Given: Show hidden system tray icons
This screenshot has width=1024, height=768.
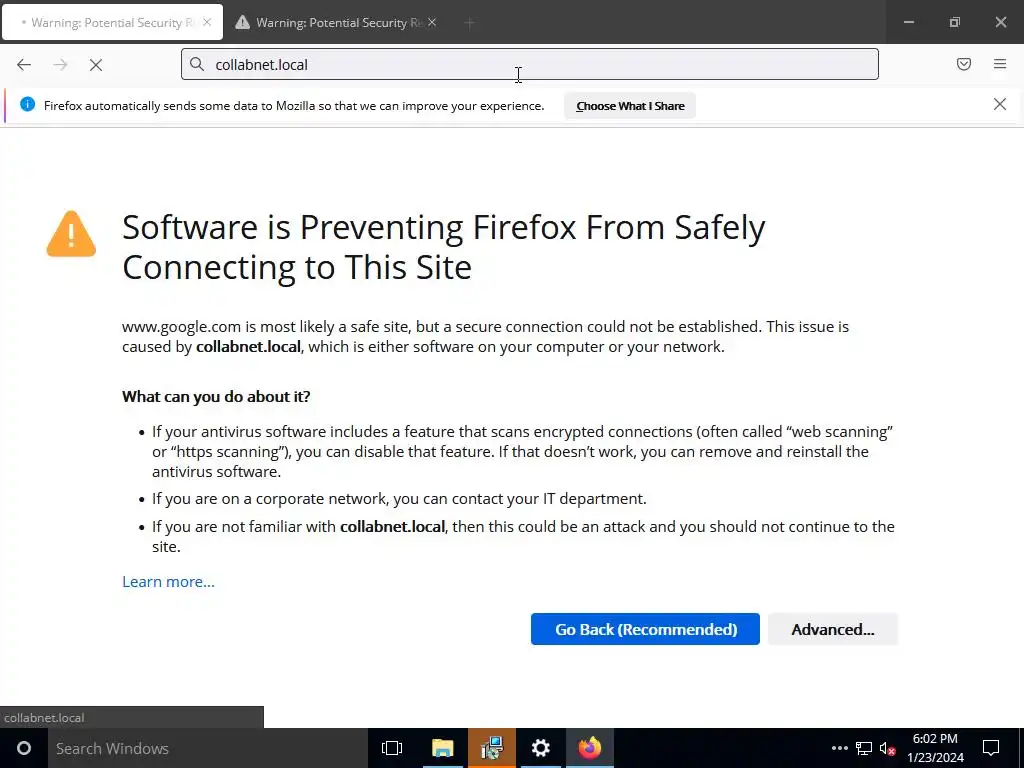Looking at the screenshot, I should tap(839, 748).
